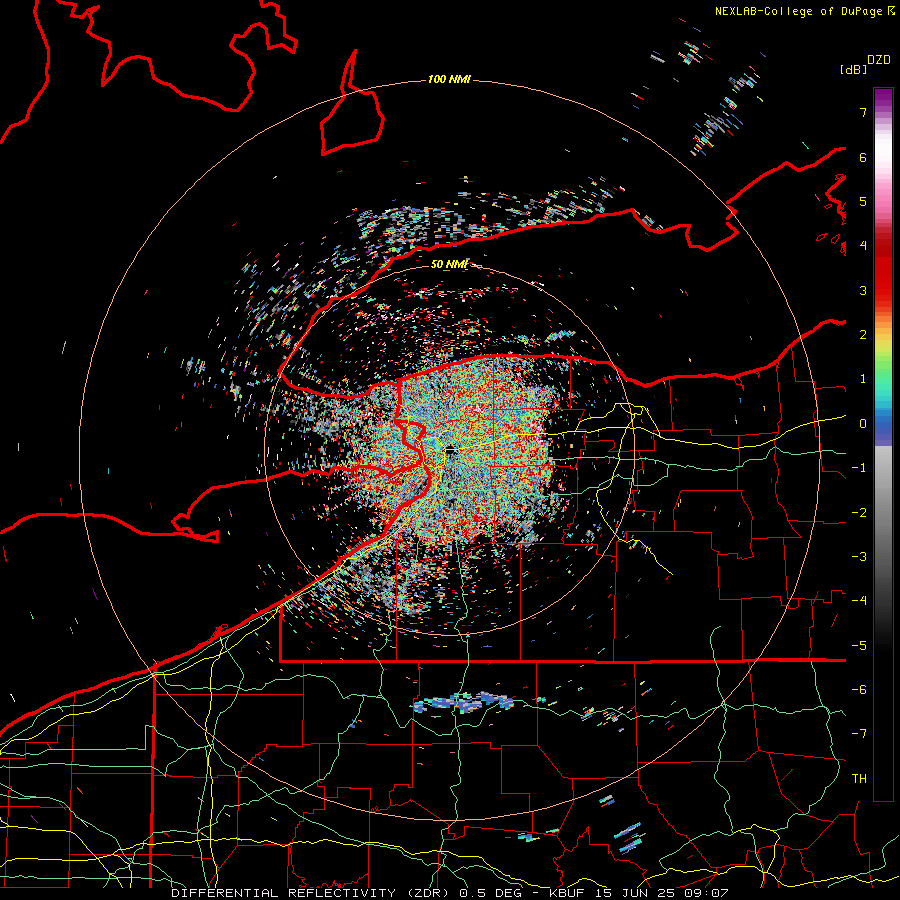The height and width of the screenshot is (900, 900).
Task: Click the 1 value on color scale
Action: 863,379
